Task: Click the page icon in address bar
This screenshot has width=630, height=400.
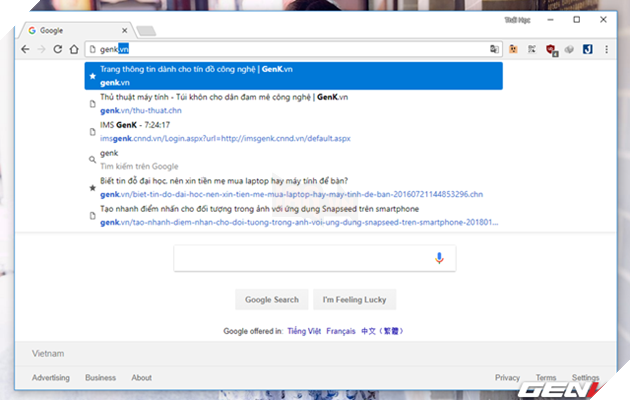Action: point(93,49)
